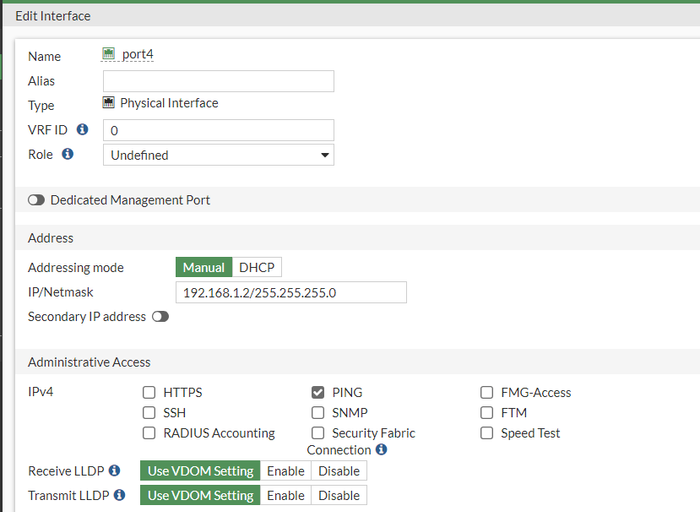The image size is (700, 512).
Task: Select DHCP addressing mode
Action: tap(257, 267)
